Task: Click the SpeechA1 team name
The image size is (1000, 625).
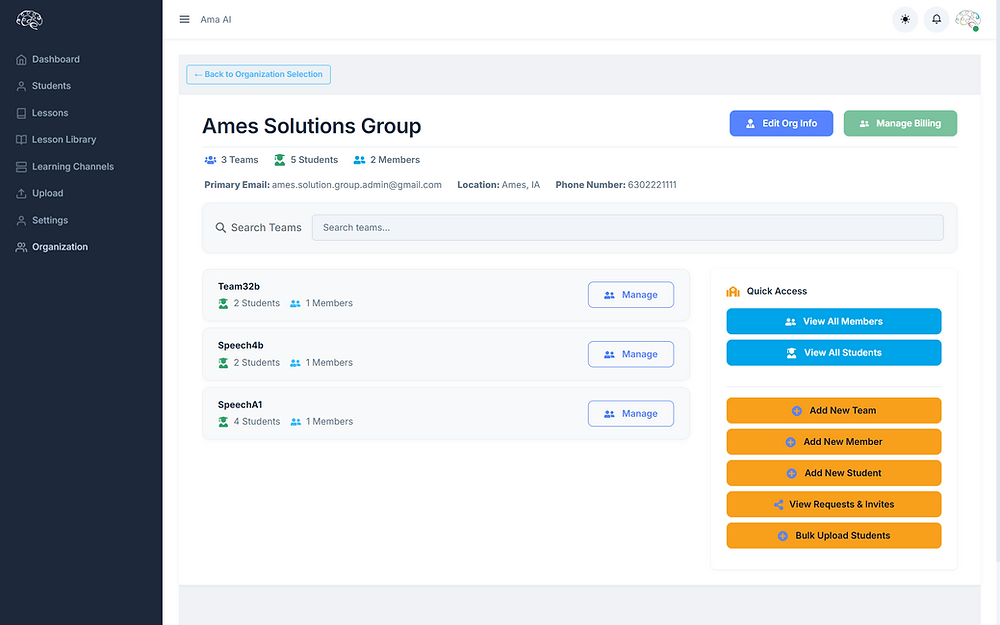Action: coord(240,405)
